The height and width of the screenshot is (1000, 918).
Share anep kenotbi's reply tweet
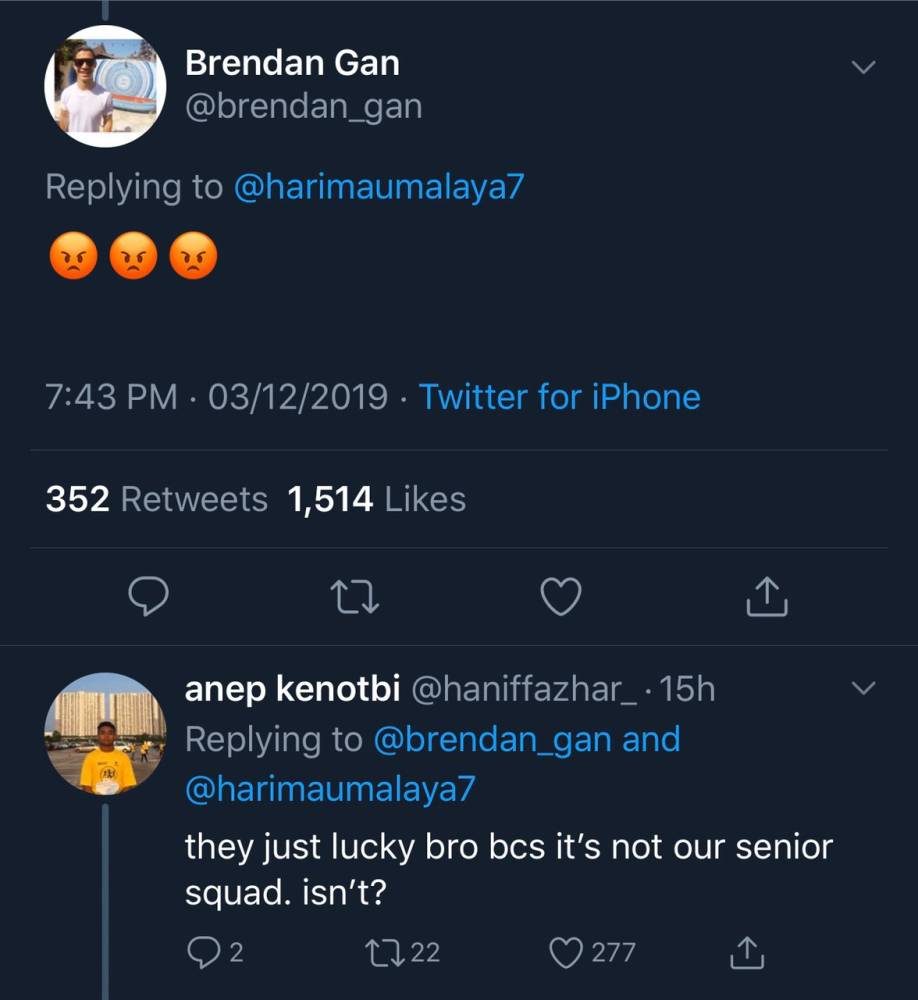[742, 952]
